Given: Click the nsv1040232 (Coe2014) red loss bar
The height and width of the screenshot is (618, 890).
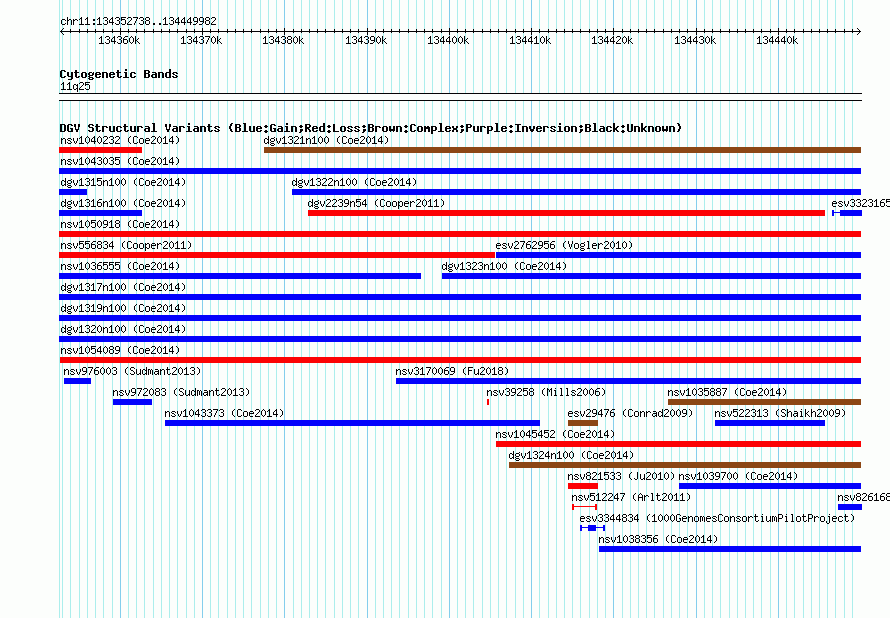Looking at the screenshot, I should click(100, 150).
